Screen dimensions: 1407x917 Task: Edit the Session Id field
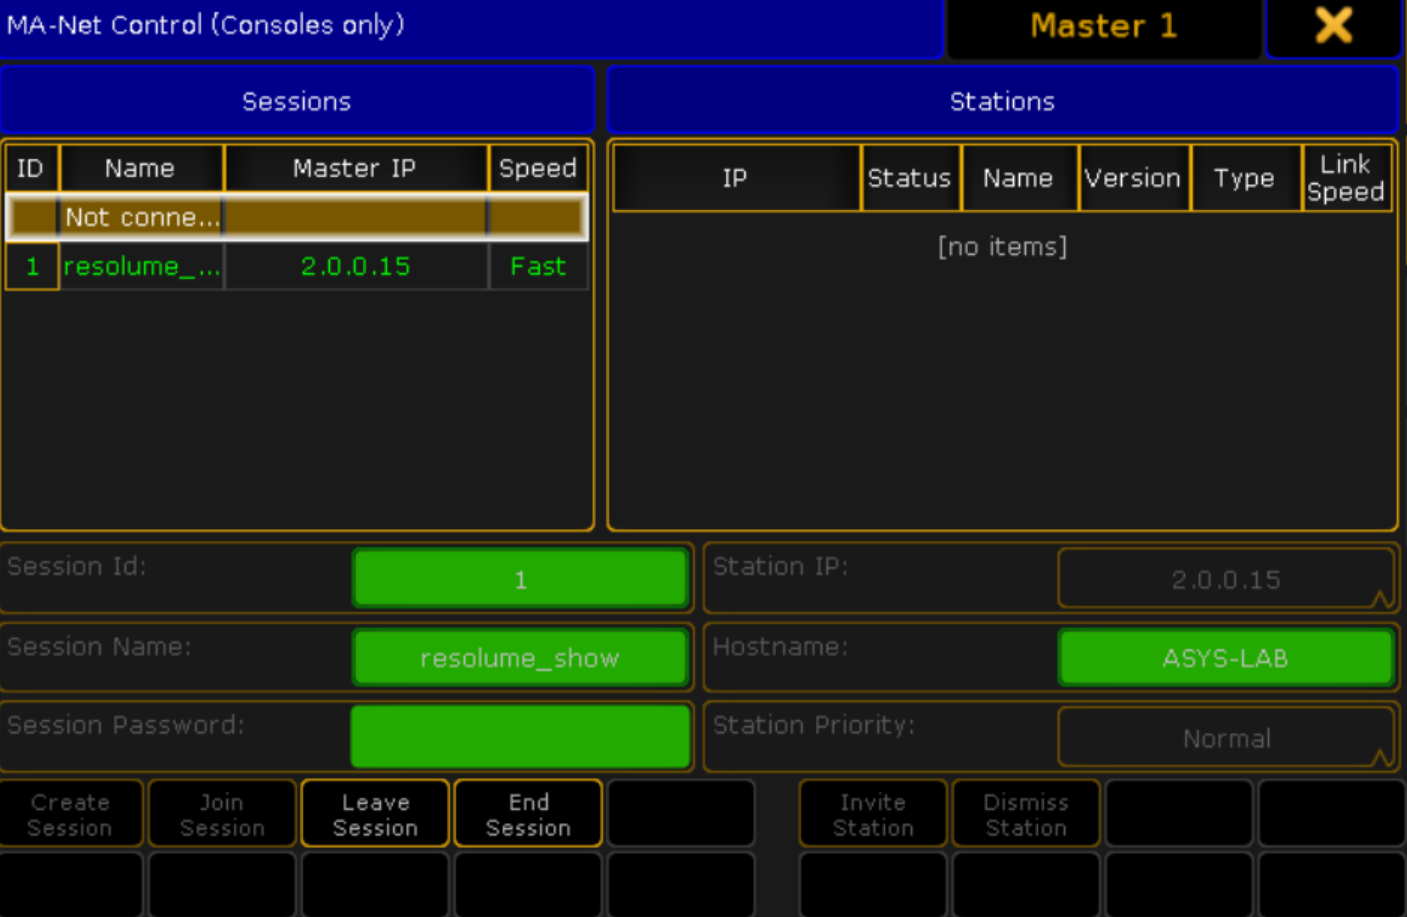click(x=521, y=579)
